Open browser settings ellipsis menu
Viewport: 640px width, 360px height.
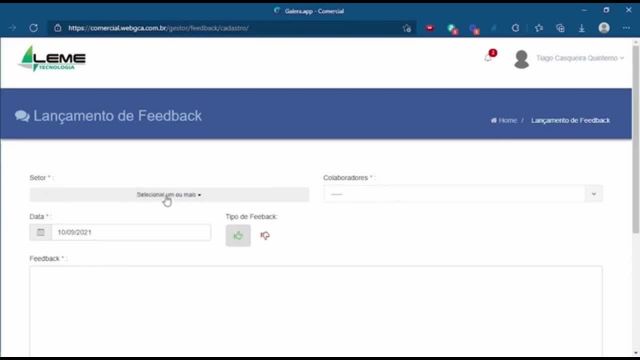tap(626, 28)
